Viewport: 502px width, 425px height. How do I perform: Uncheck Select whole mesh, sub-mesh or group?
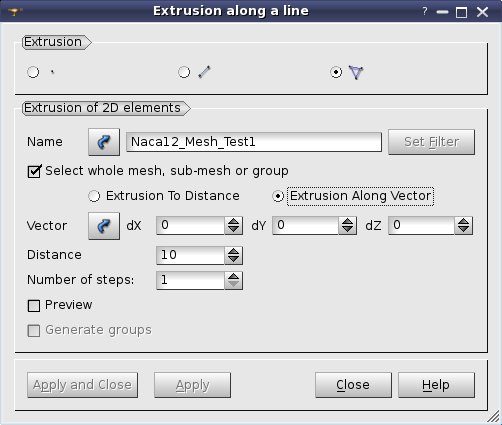point(34,171)
